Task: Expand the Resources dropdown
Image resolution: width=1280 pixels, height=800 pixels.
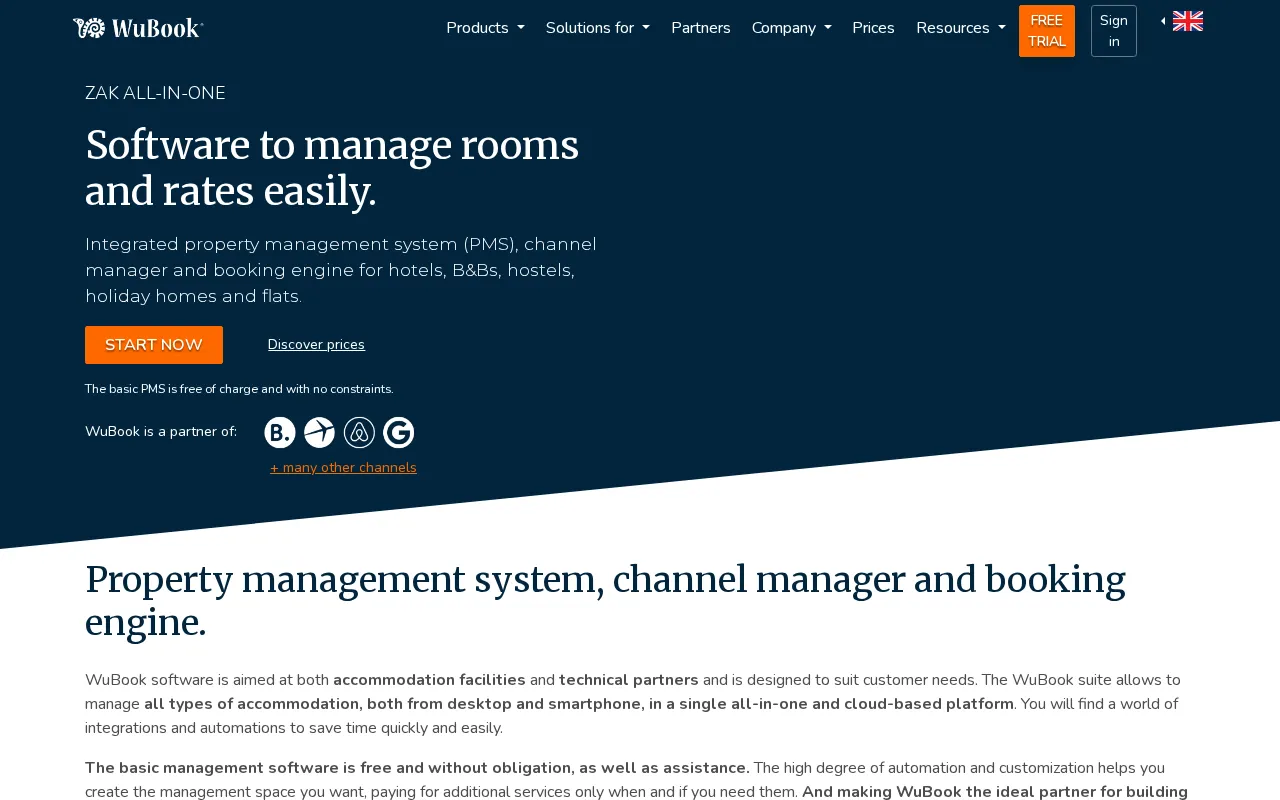Action: point(961,28)
